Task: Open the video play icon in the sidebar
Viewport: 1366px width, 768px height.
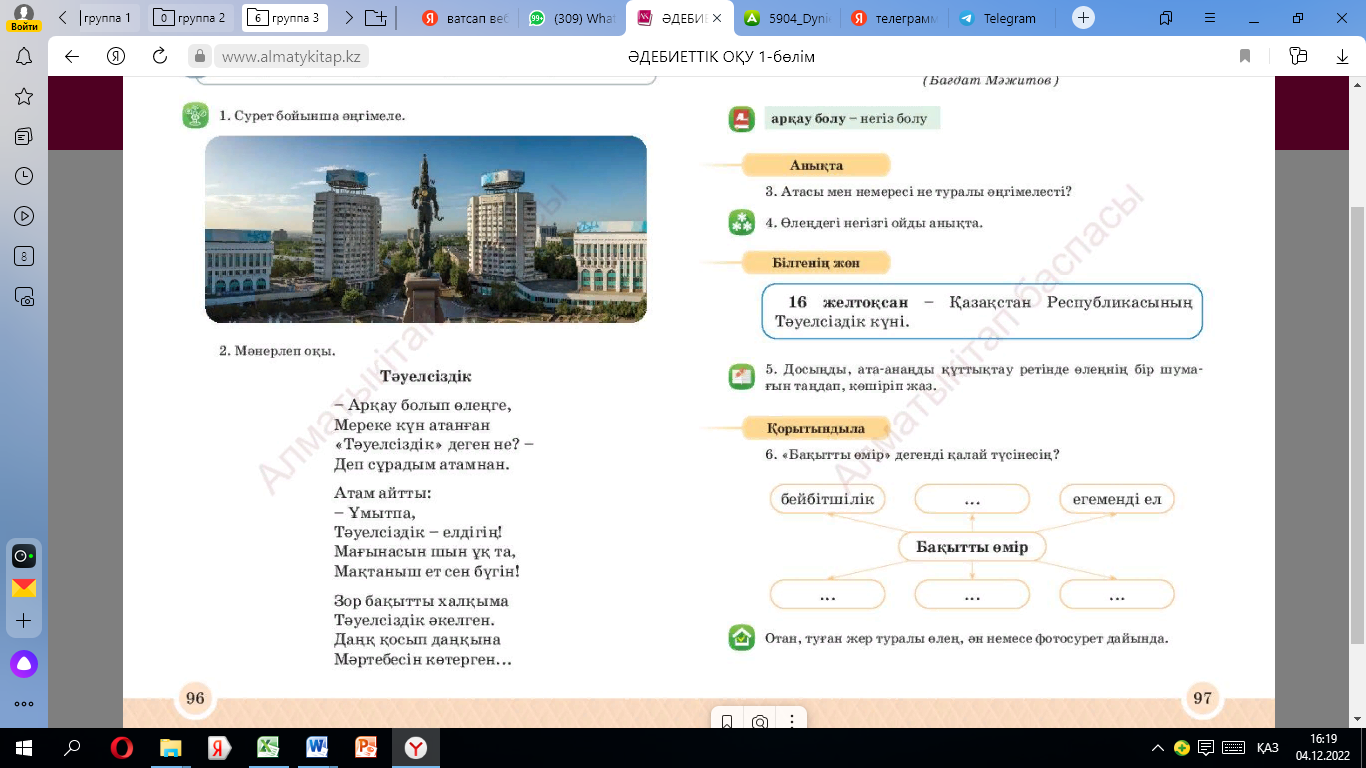Action: [x=24, y=216]
